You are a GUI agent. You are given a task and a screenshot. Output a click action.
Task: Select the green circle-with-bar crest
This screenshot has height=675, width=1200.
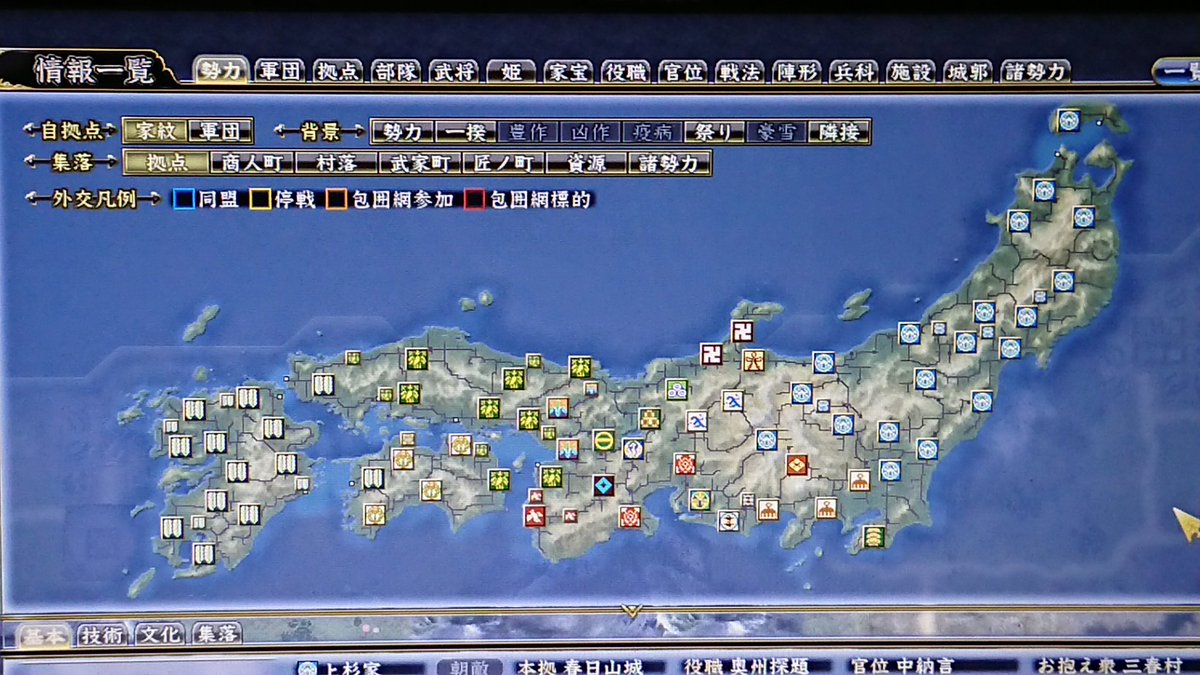[x=604, y=440]
